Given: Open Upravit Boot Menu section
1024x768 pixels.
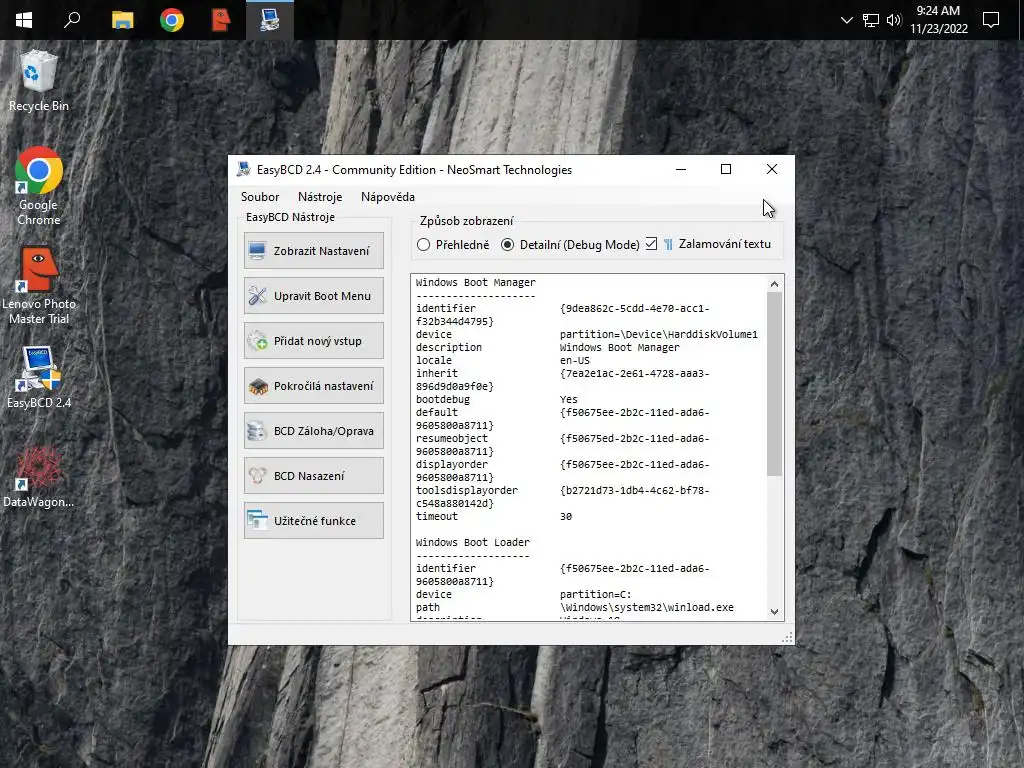Looking at the screenshot, I should [313, 296].
